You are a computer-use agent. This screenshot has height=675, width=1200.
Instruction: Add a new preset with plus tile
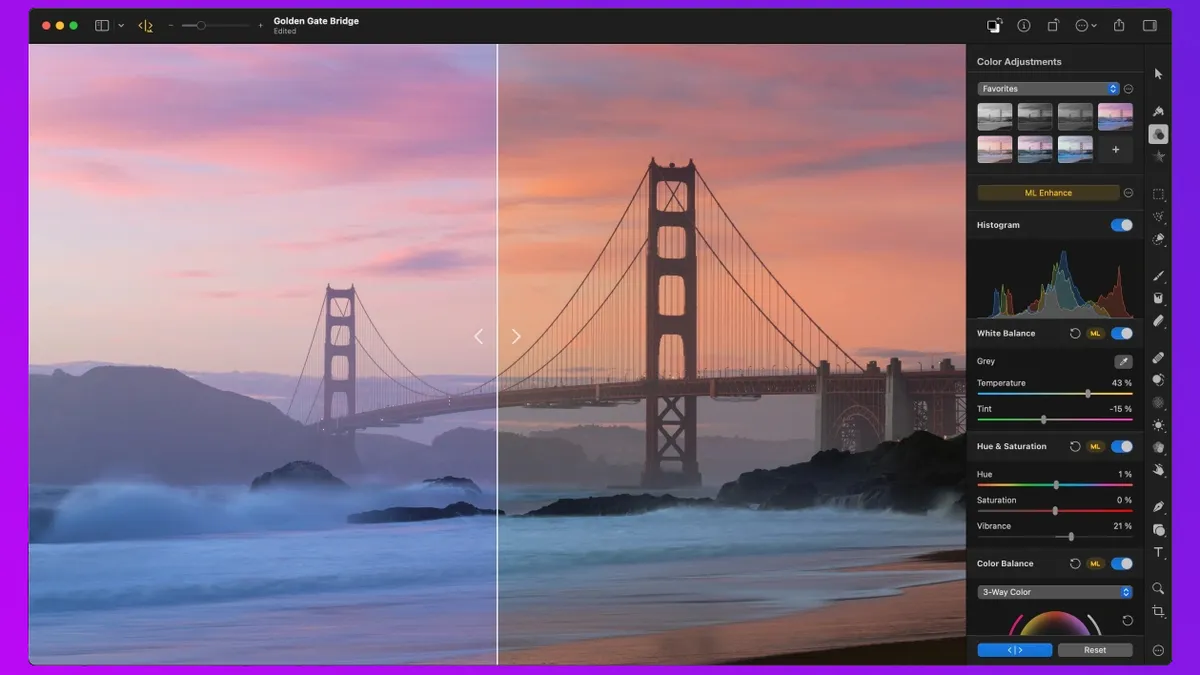pyautogui.click(x=1115, y=149)
